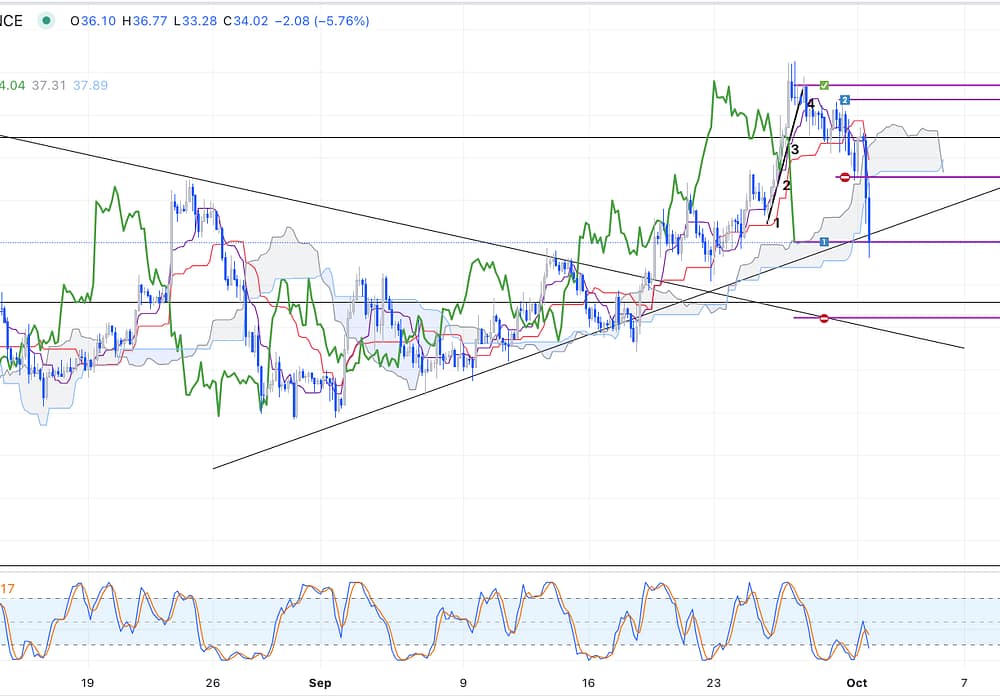Select Elliott wave label 2
Screen dimensions: 1000x700
tap(786, 185)
